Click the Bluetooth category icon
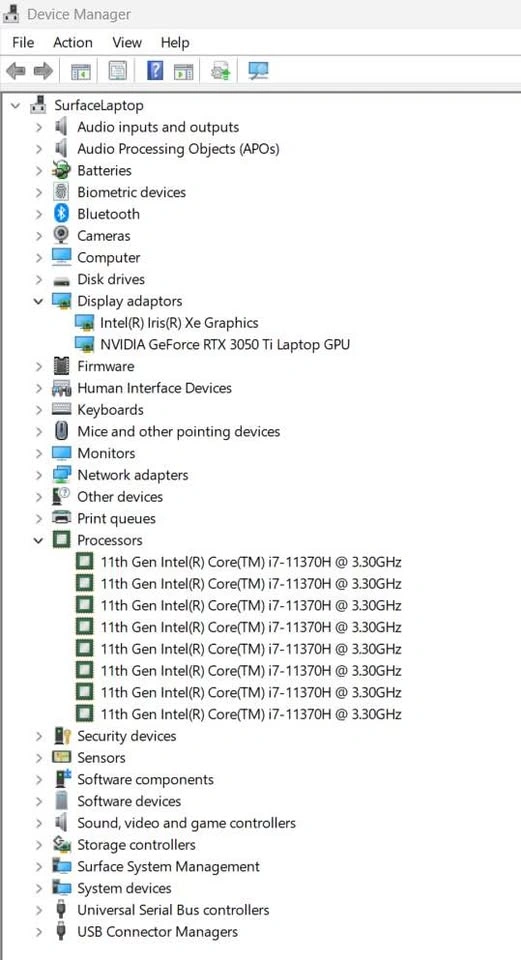This screenshot has width=521, height=960. click(62, 214)
